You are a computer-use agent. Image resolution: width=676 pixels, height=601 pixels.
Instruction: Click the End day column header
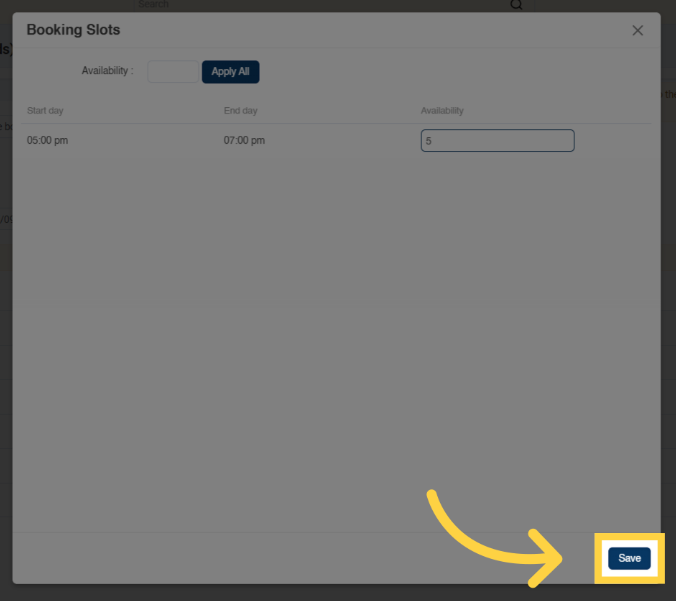(x=240, y=110)
